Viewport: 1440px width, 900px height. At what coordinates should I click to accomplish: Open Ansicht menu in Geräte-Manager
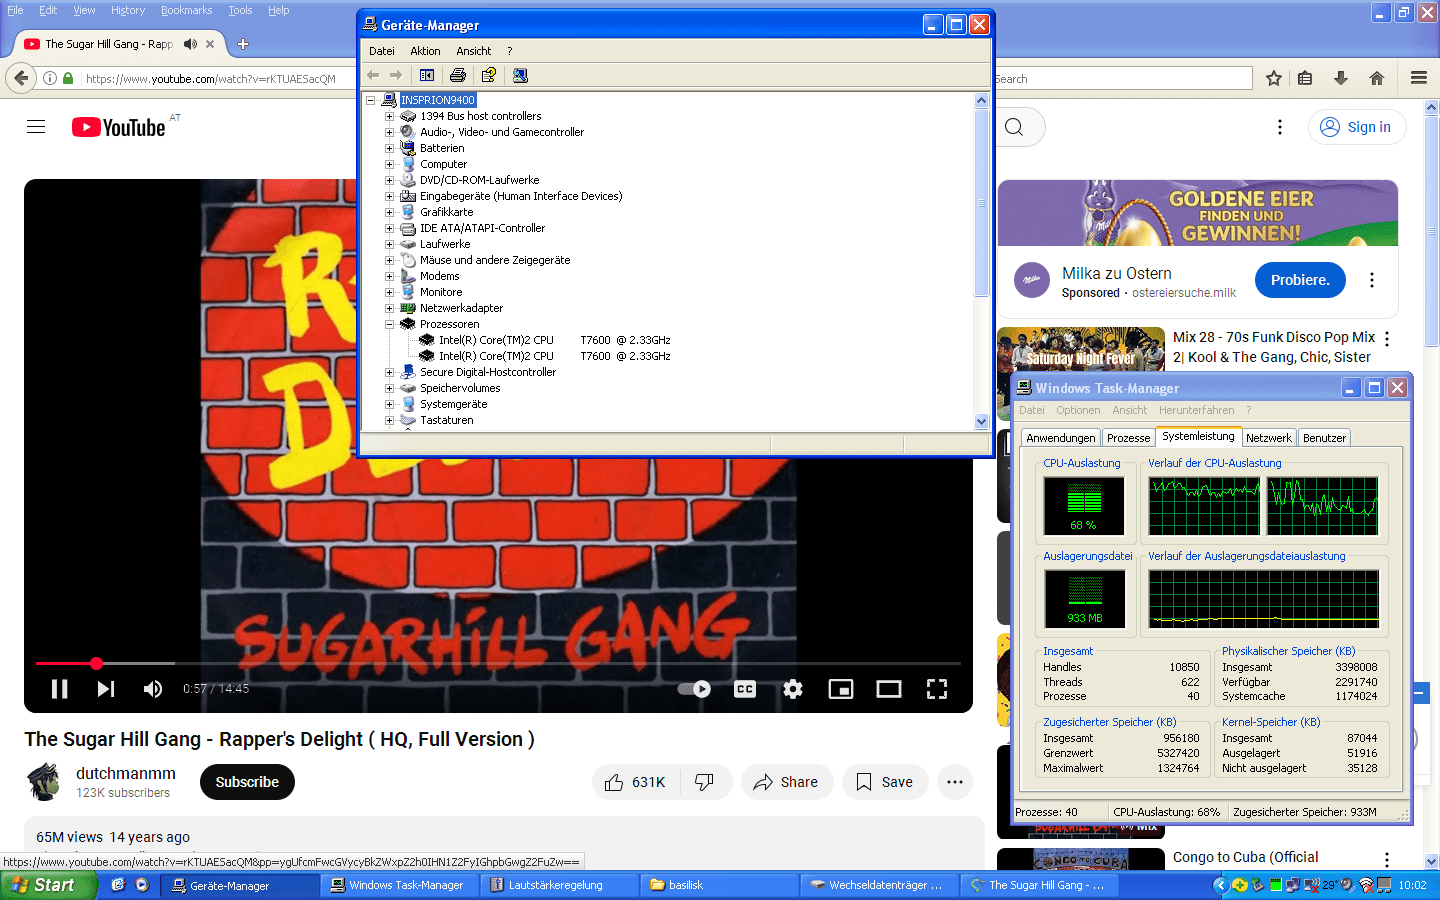coord(474,51)
